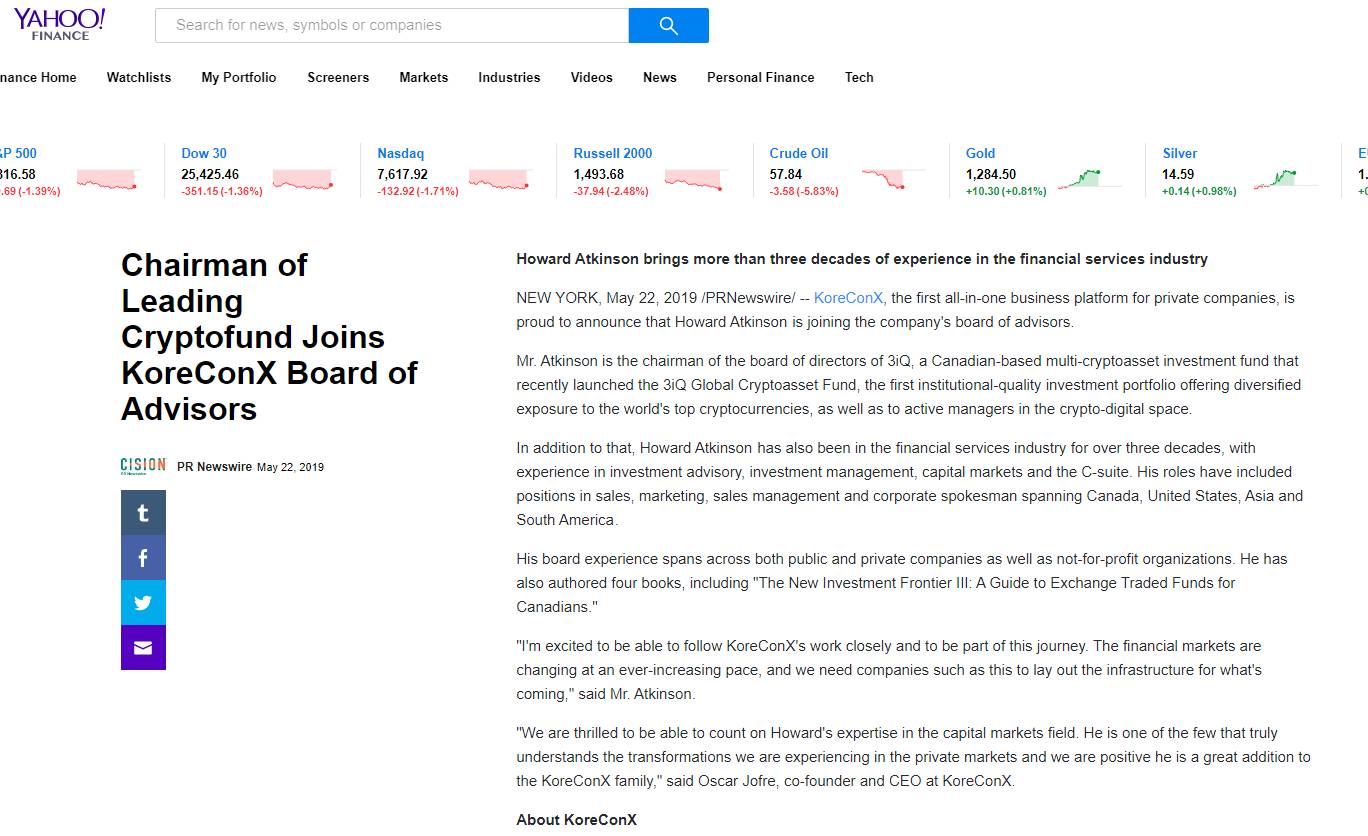Click the article date May 22, 2019
1368x836 pixels.
pos(291,467)
